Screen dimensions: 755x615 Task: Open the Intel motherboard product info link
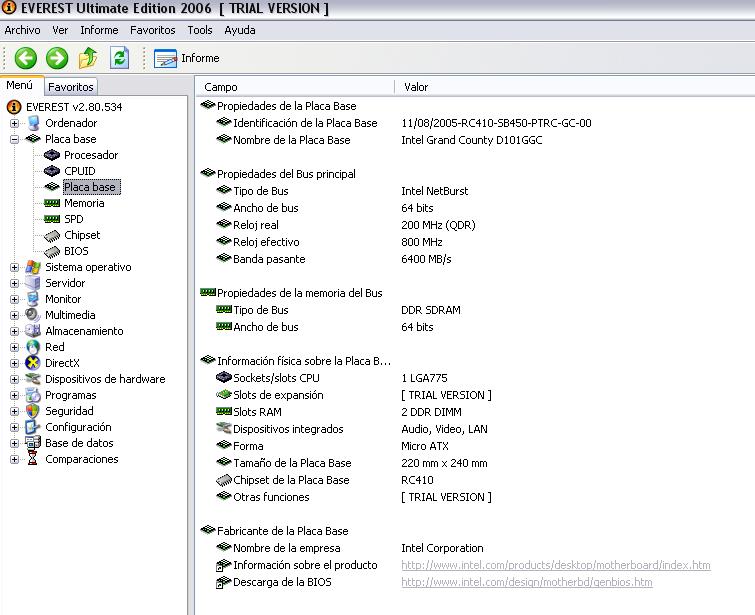click(555, 565)
